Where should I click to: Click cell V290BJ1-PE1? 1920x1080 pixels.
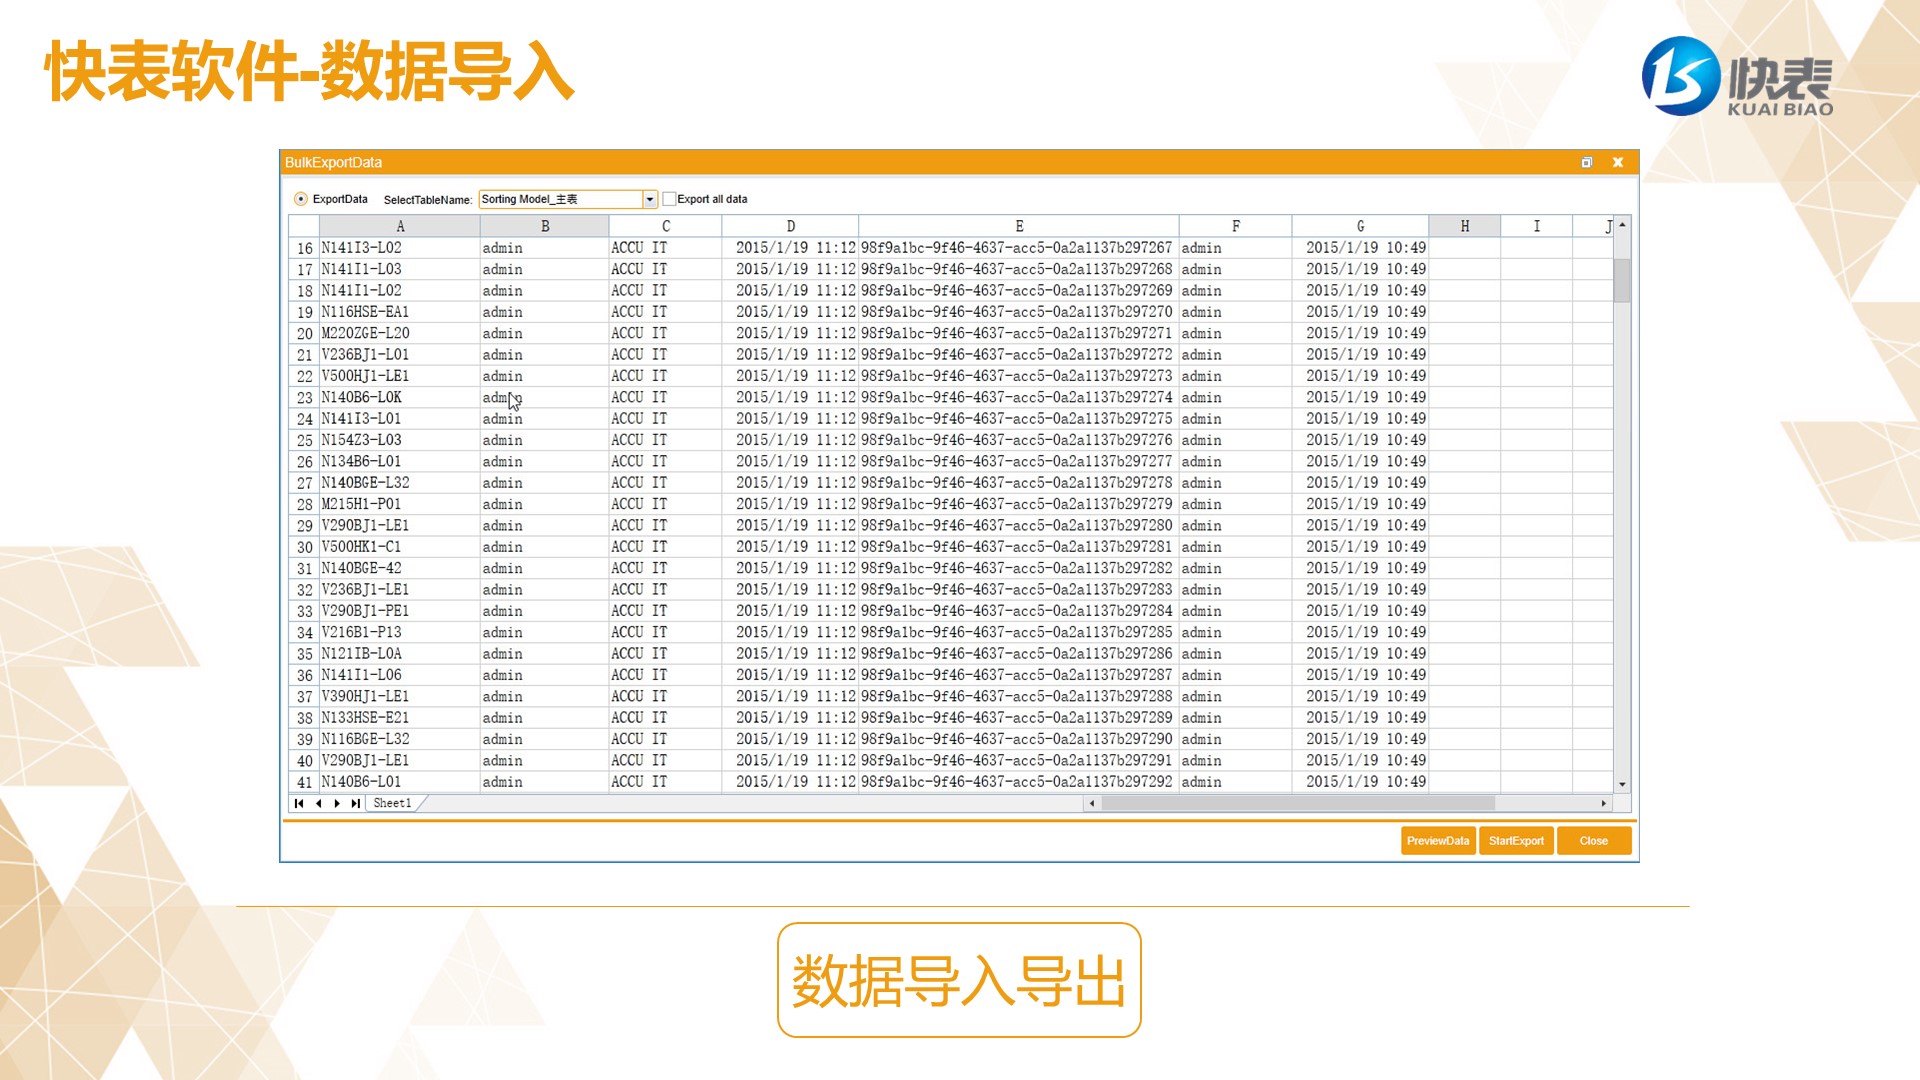point(400,611)
